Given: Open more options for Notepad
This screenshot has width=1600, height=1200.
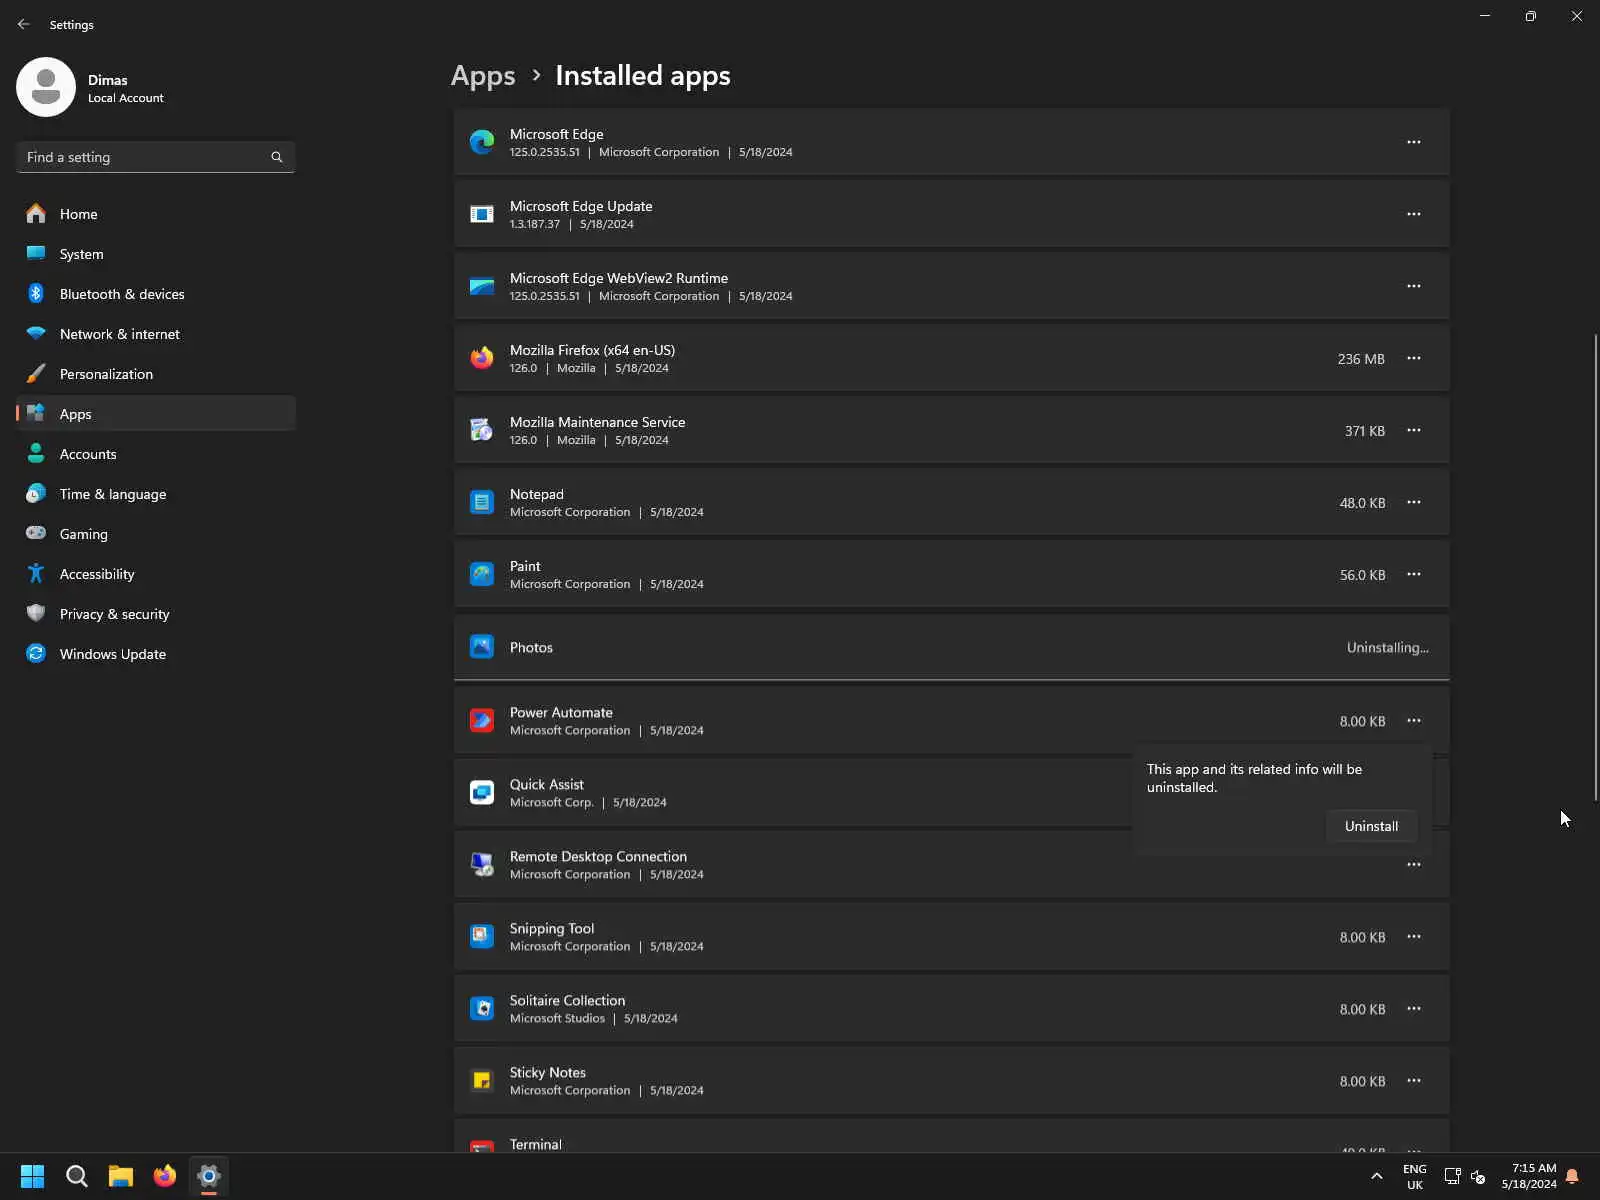Looking at the screenshot, I should coord(1414,502).
